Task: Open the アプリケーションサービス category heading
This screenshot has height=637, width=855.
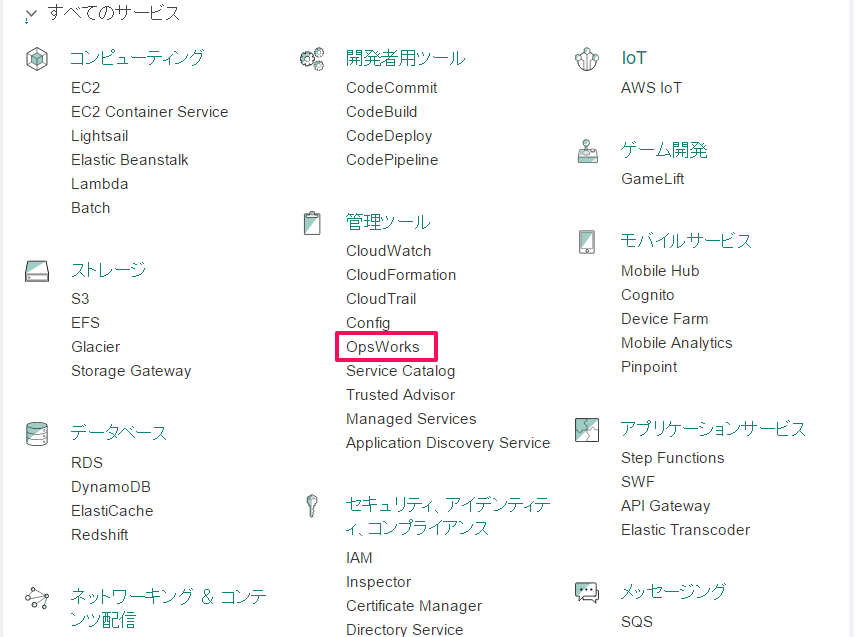Action: 713,429
